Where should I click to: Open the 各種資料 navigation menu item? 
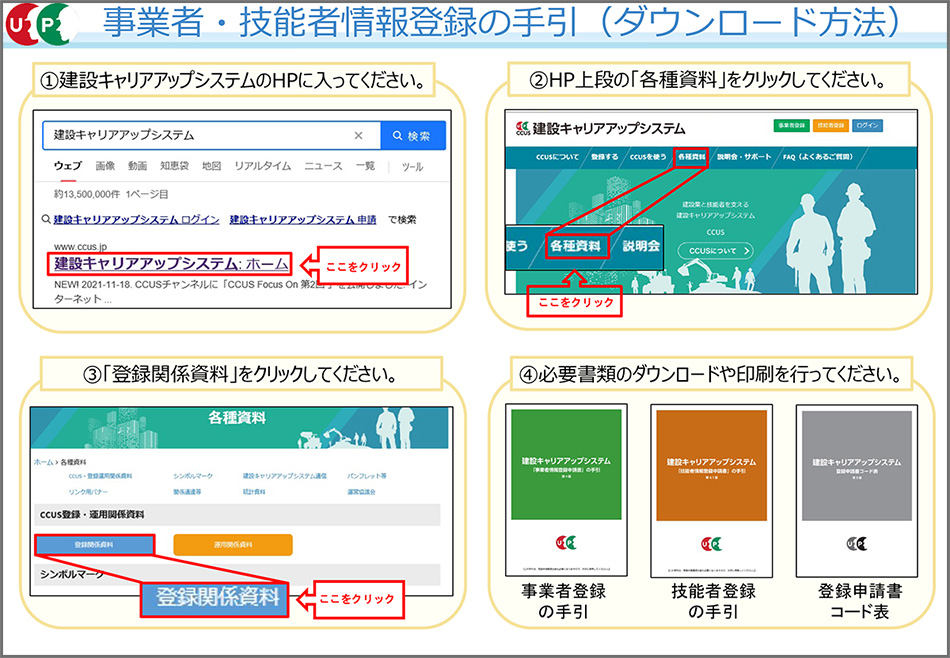[x=691, y=158]
